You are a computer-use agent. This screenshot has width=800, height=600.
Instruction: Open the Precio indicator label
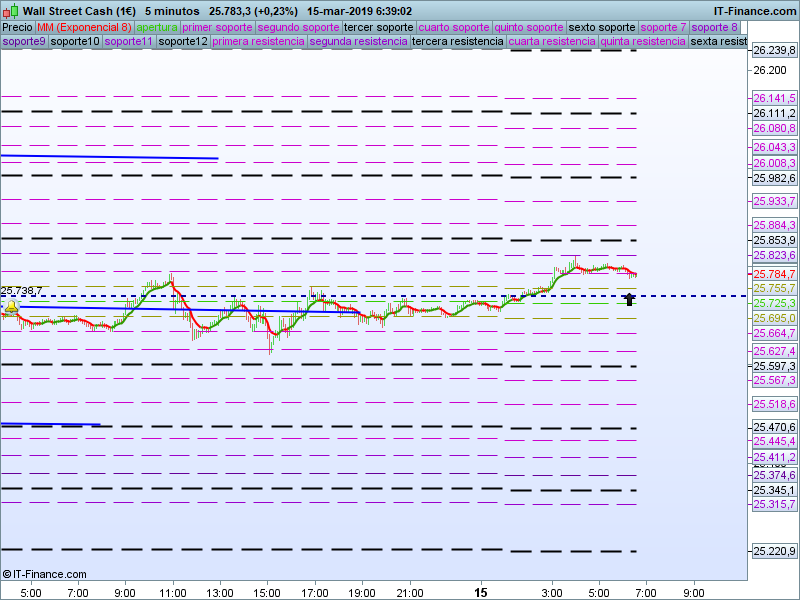(17, 27)
